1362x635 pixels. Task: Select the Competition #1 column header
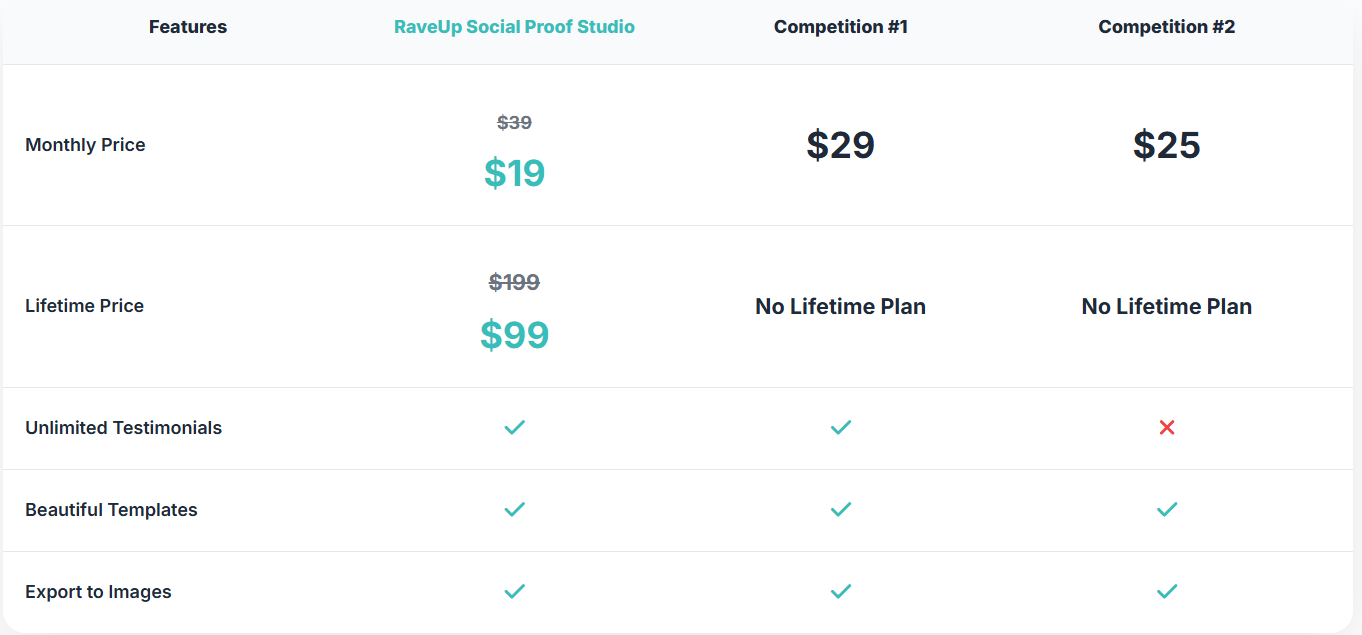pos(841,27)
